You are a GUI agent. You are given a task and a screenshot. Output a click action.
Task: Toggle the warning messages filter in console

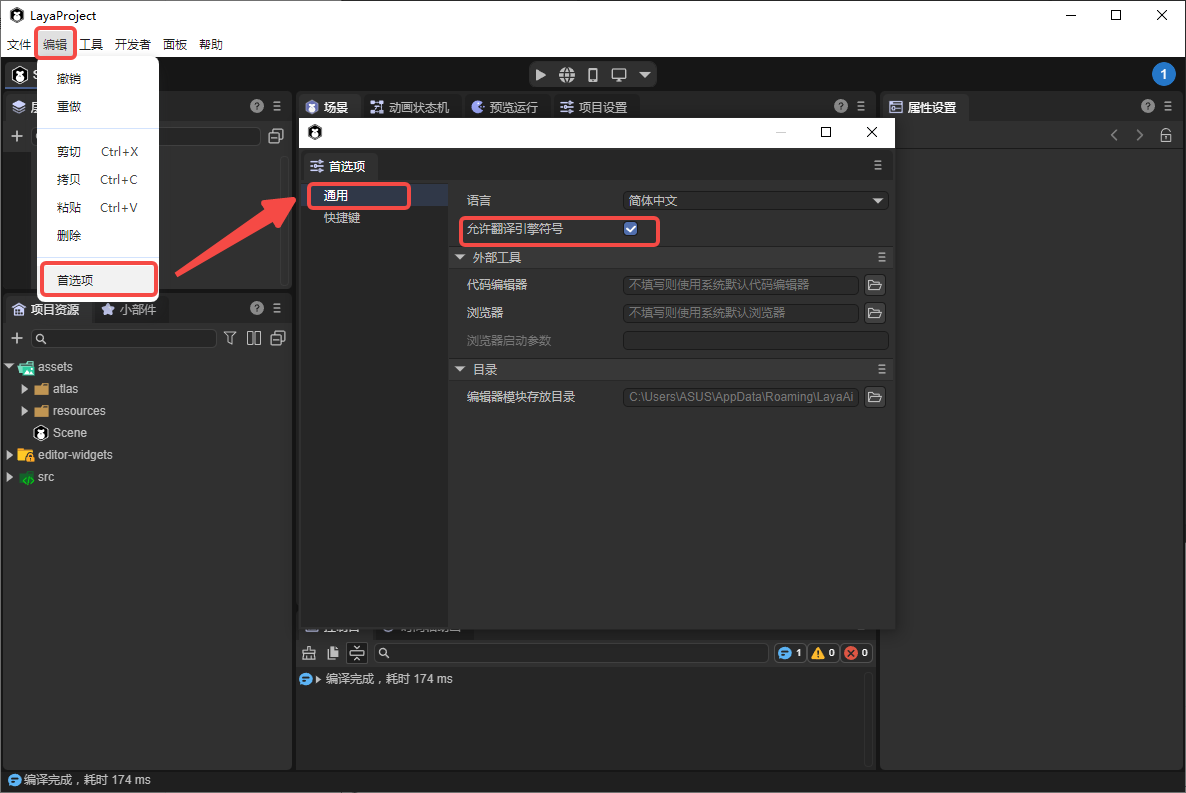point(823,653)
